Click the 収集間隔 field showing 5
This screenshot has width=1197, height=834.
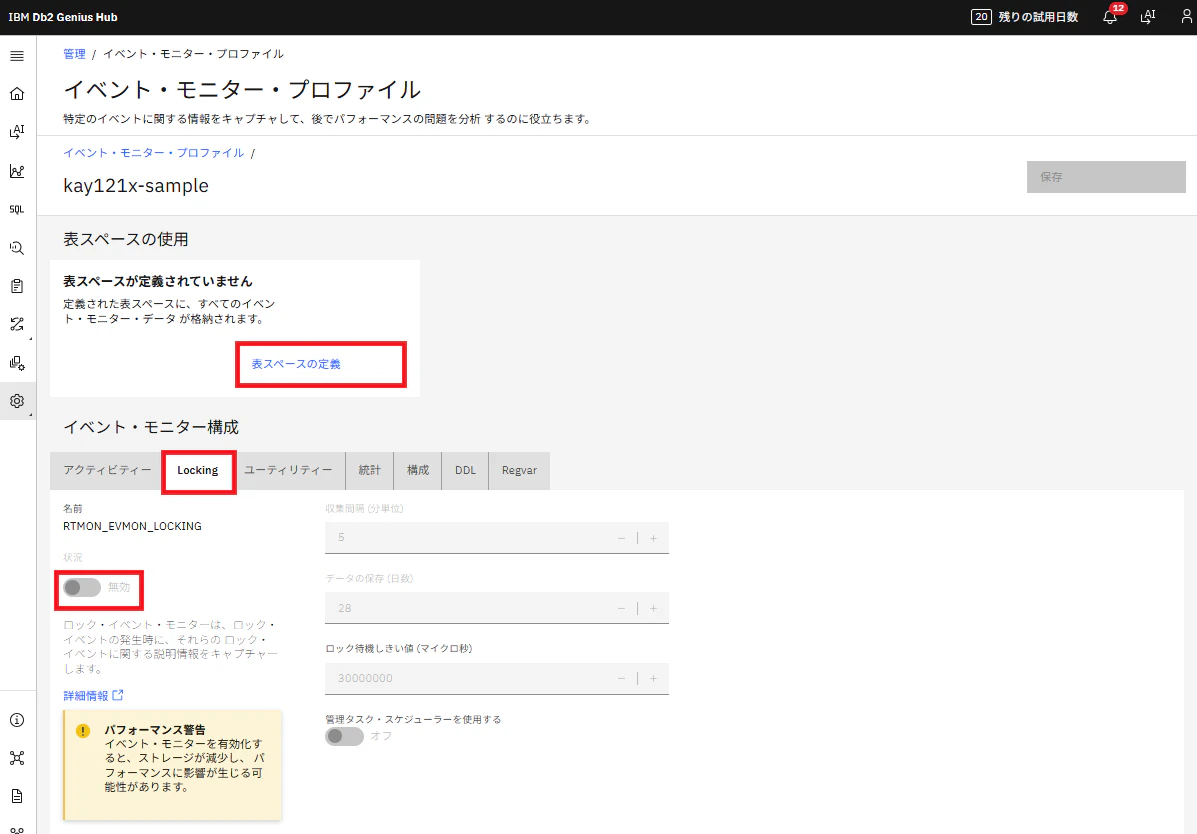(497, 538)
